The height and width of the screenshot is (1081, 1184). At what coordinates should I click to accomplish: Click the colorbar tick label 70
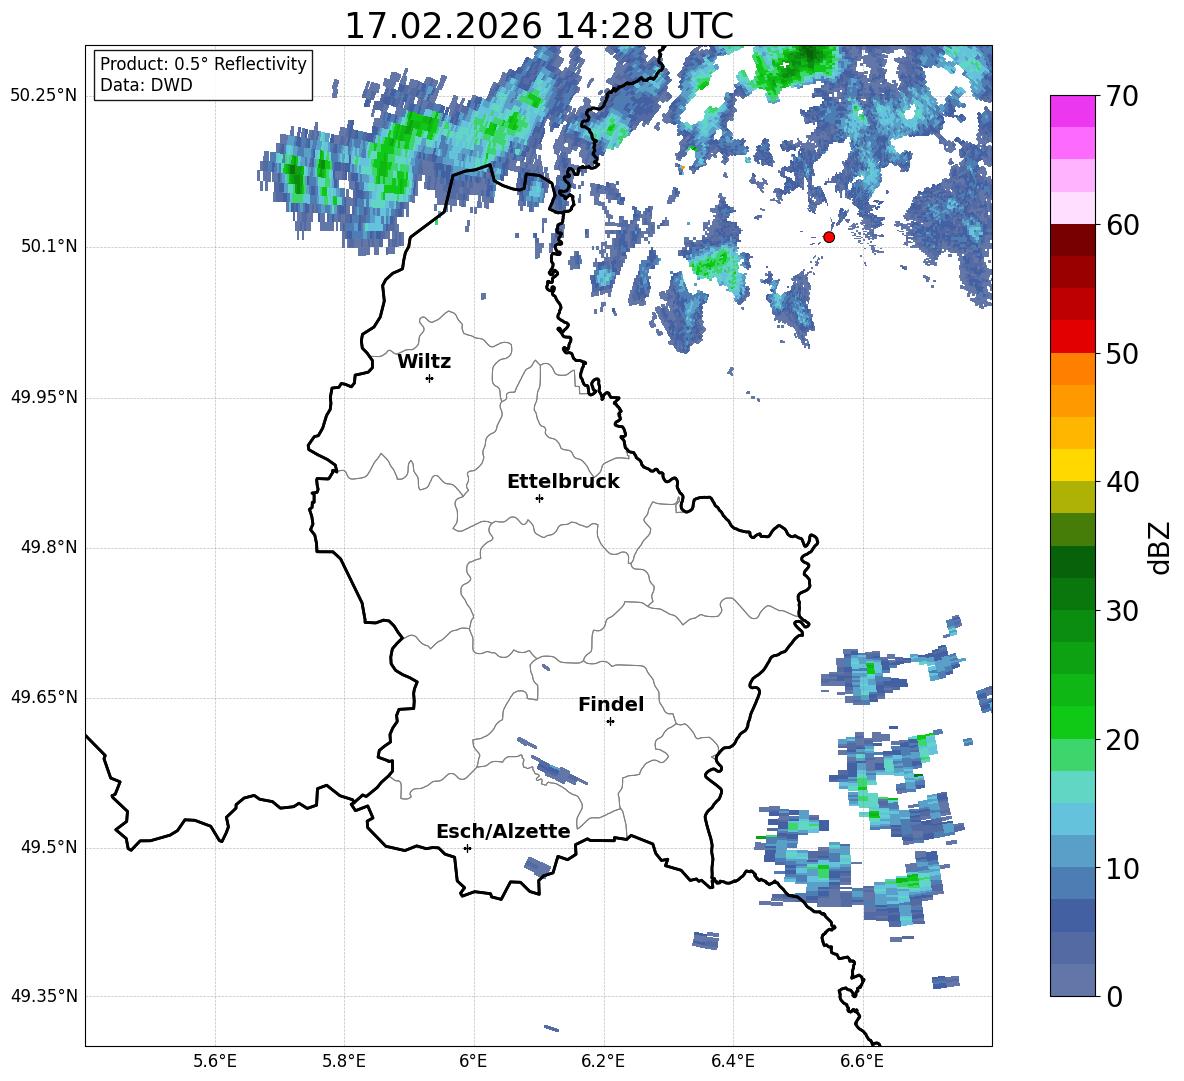click(1122, 97)
